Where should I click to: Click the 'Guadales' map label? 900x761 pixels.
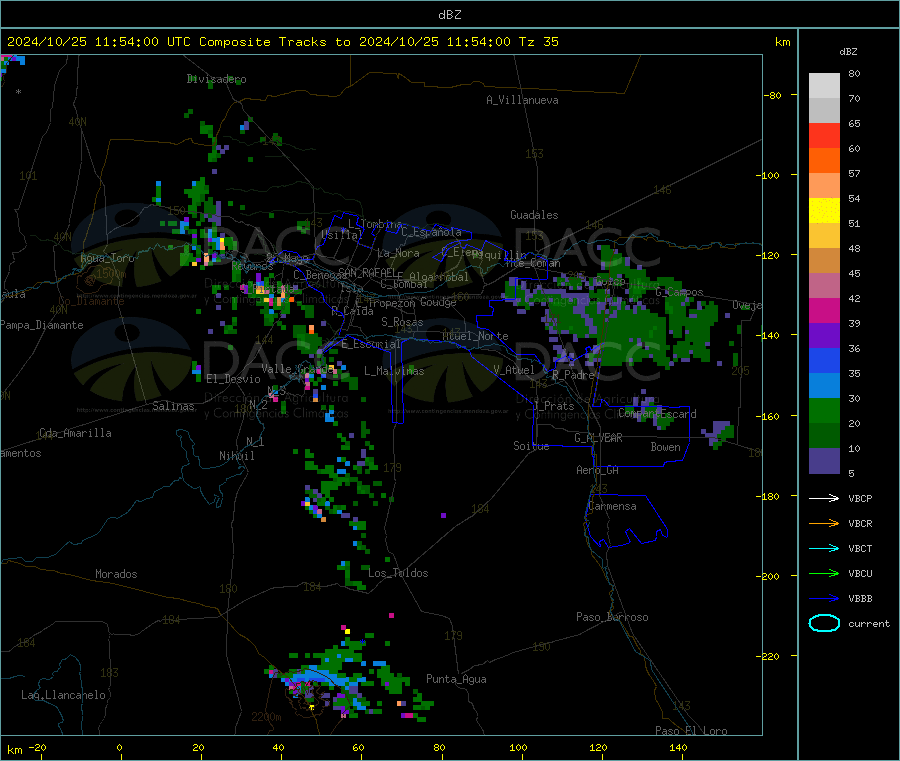(534, 215)
